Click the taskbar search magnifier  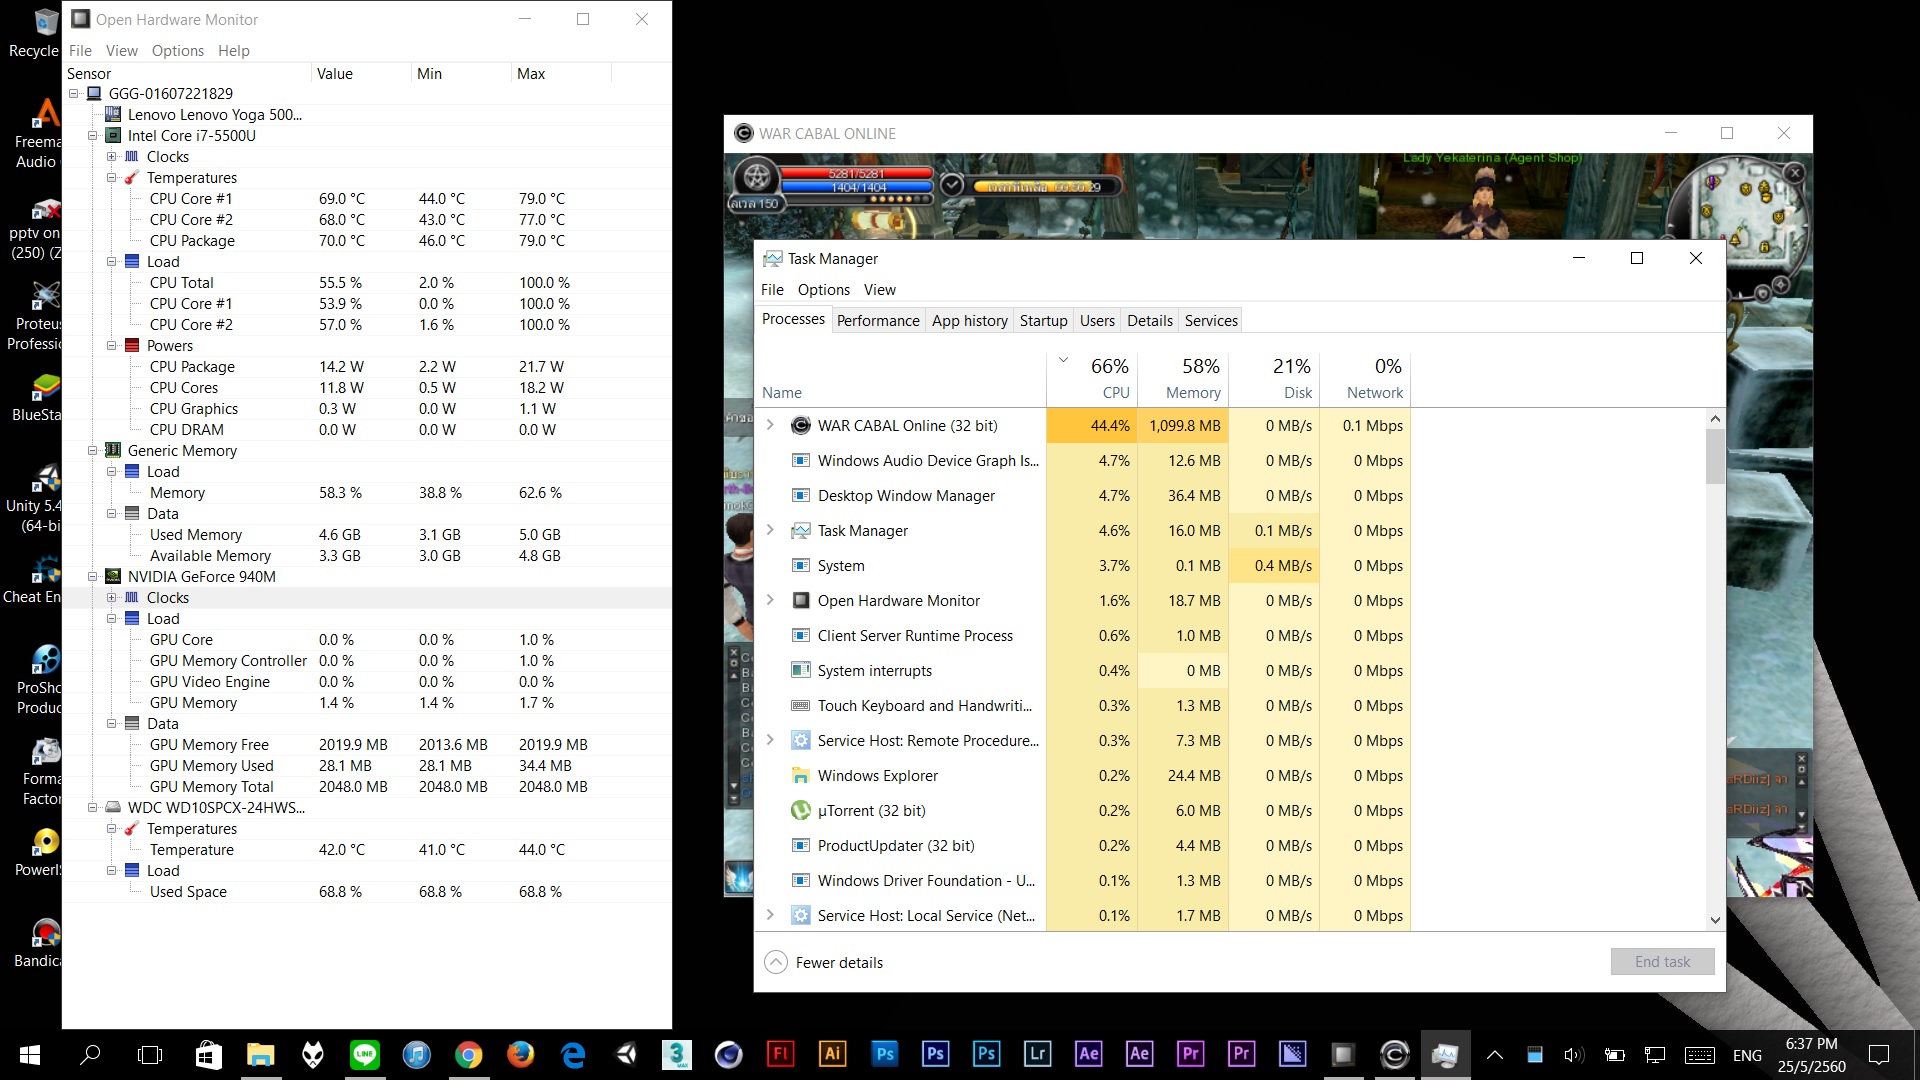click(90, 1054)
